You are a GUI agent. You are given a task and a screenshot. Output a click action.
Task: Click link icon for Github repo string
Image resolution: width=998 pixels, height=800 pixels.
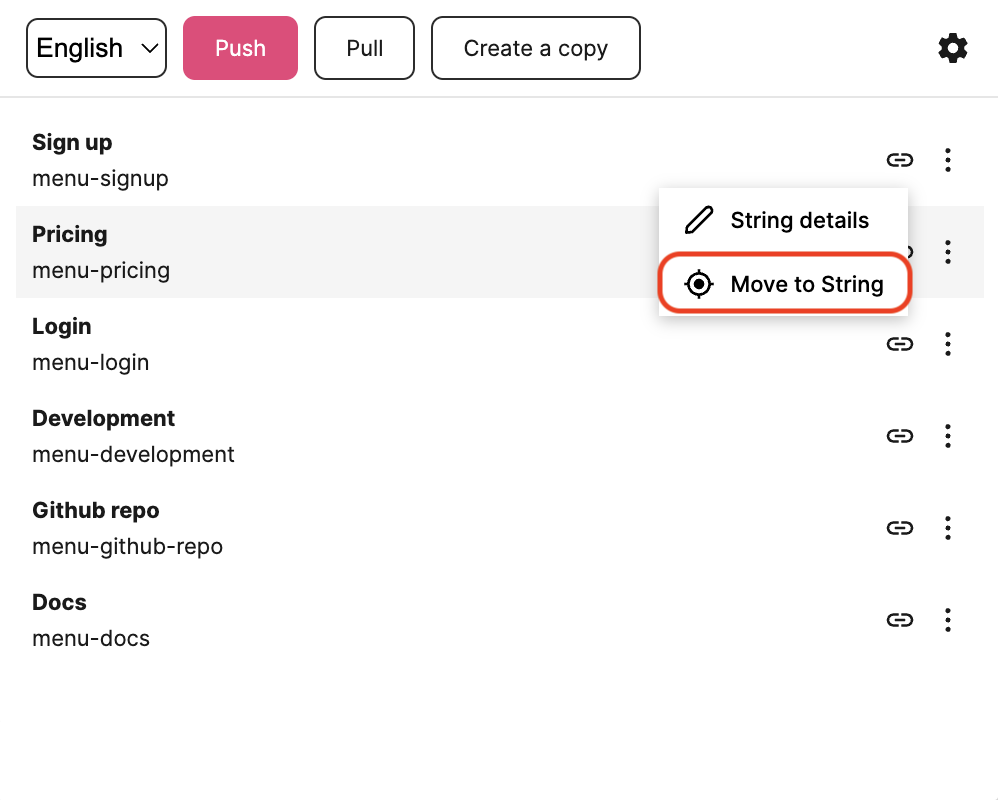[900, 528]
